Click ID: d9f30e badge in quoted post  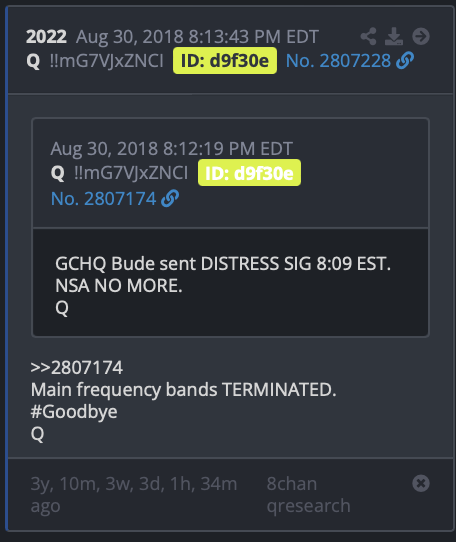[249, 173]
